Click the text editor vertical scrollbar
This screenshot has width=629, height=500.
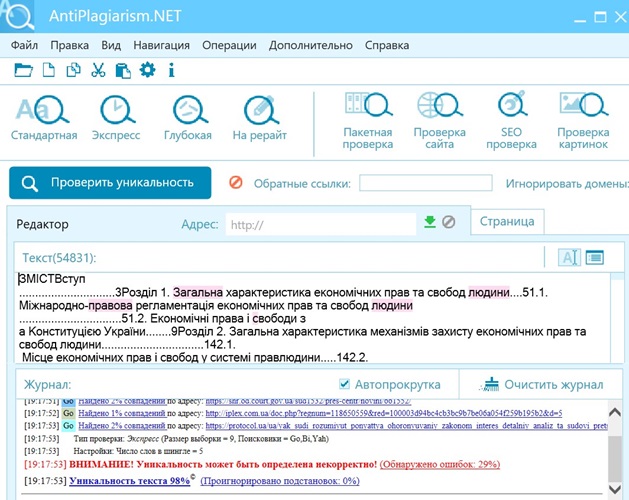pos(617,318)
